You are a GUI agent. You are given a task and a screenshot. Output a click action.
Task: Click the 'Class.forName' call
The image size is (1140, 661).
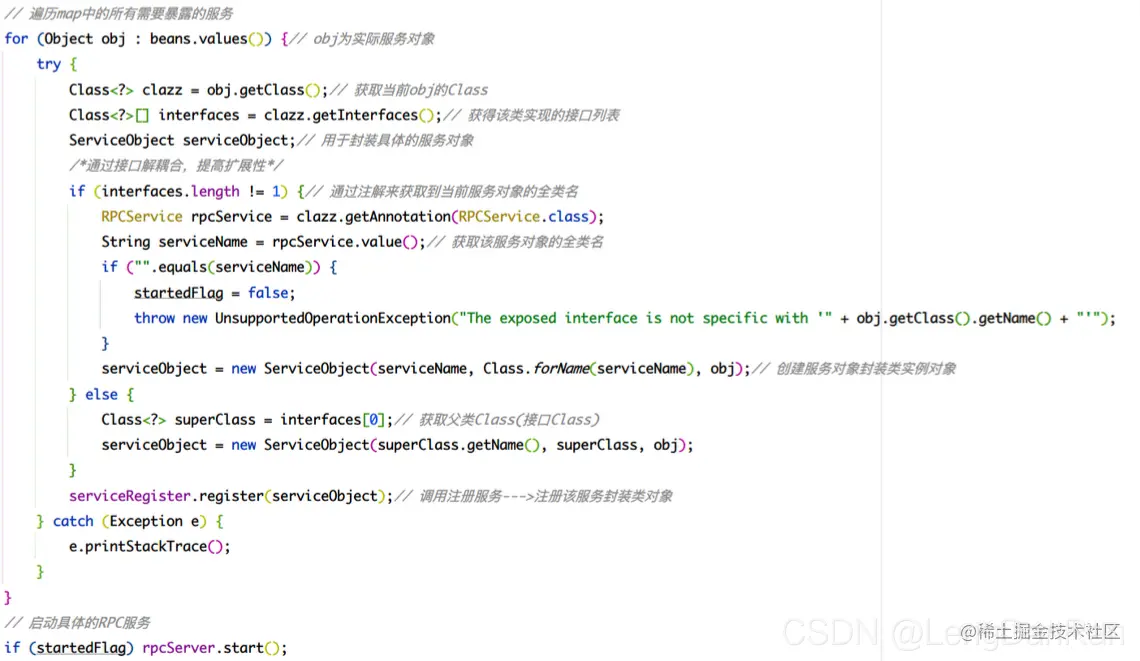click(x=536, y=369)
